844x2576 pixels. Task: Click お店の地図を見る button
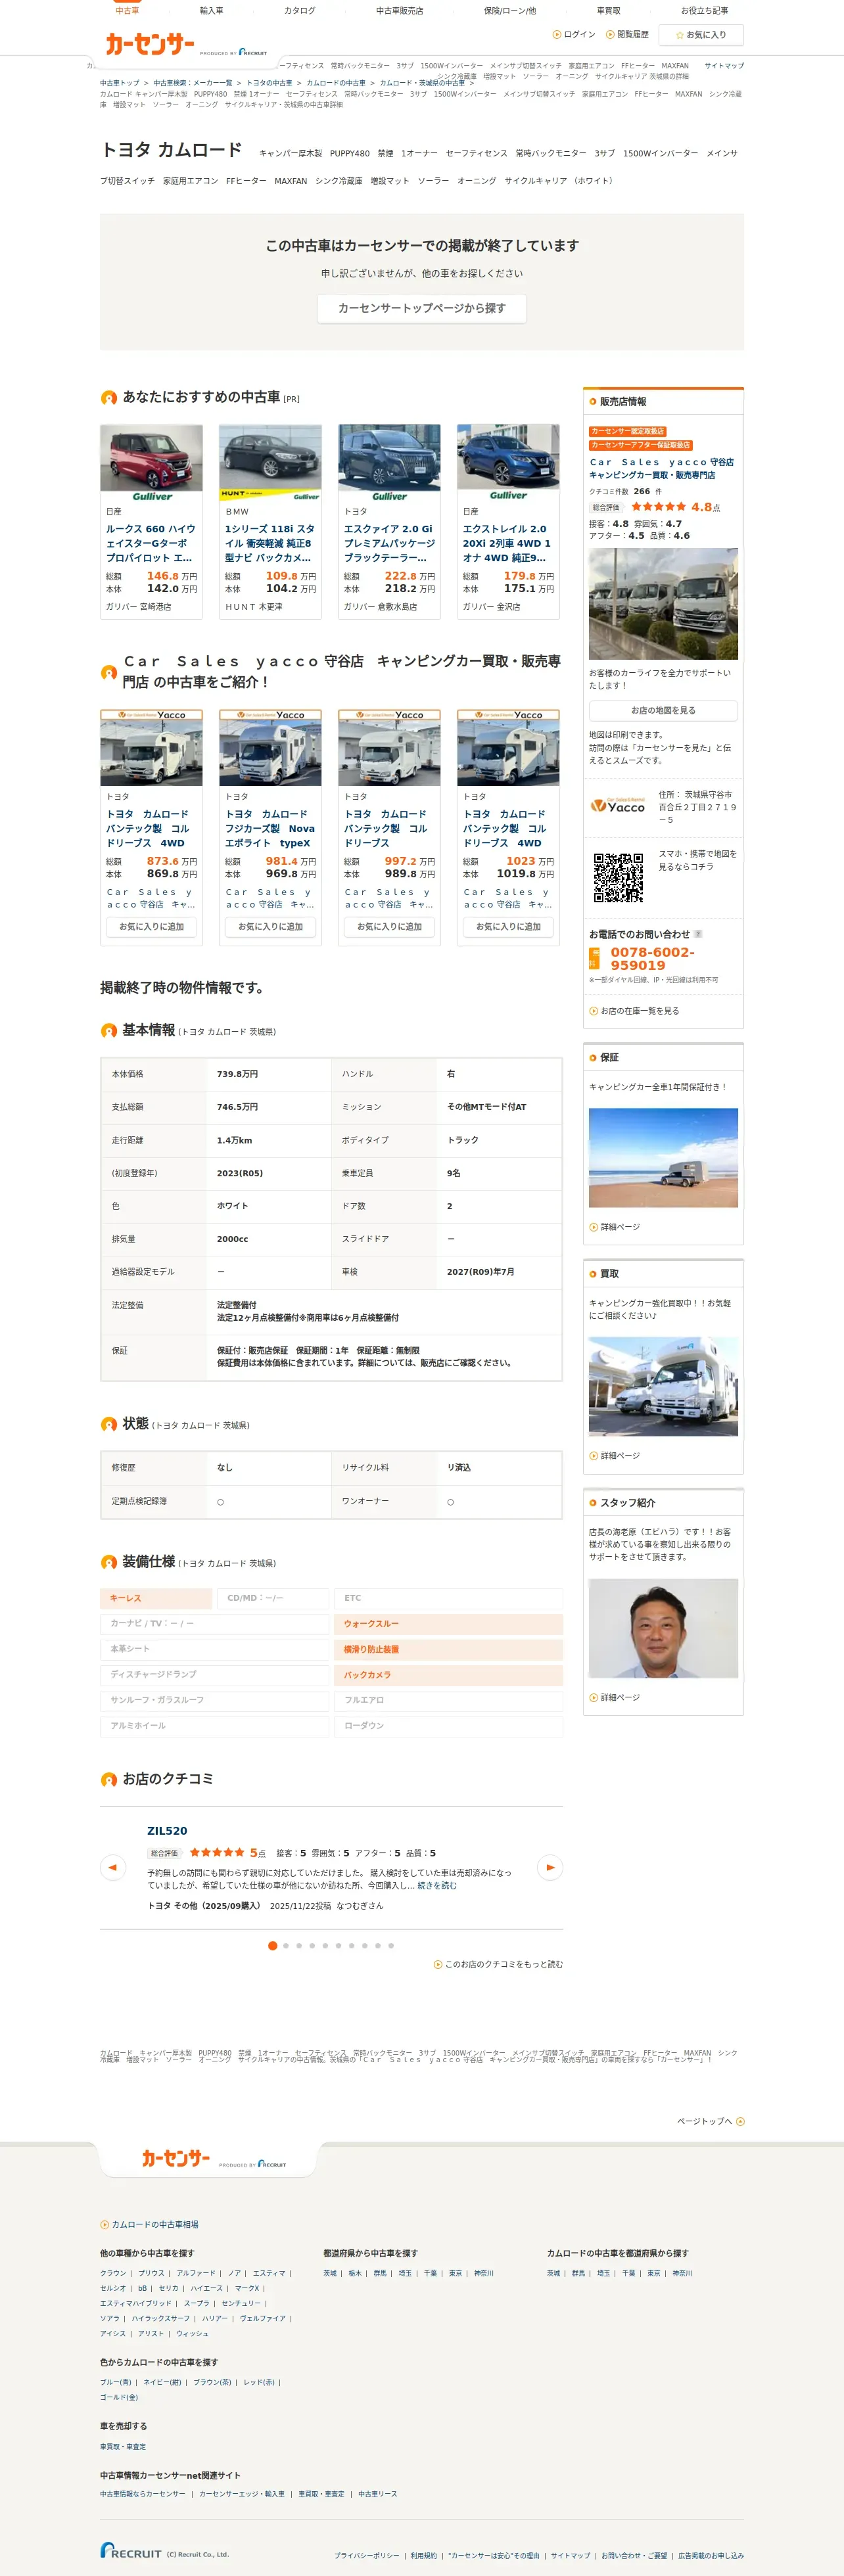(x=663, y=710)
